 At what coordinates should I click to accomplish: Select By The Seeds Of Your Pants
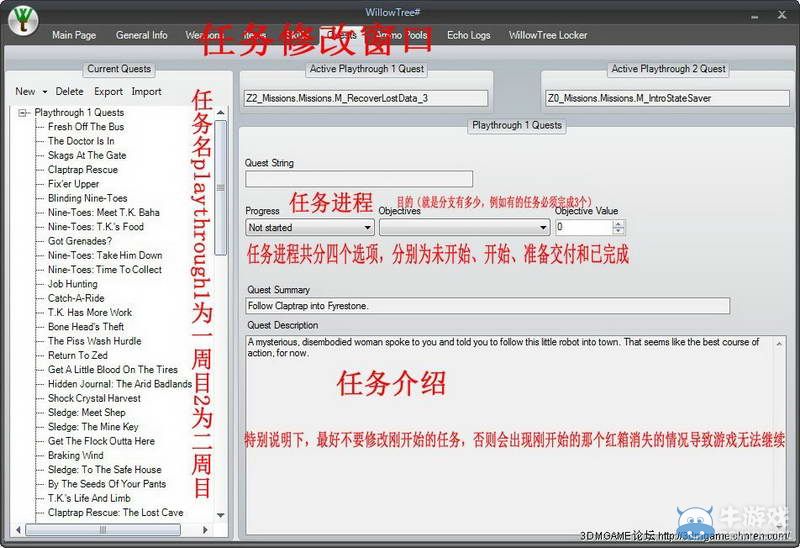click(107, 484)
